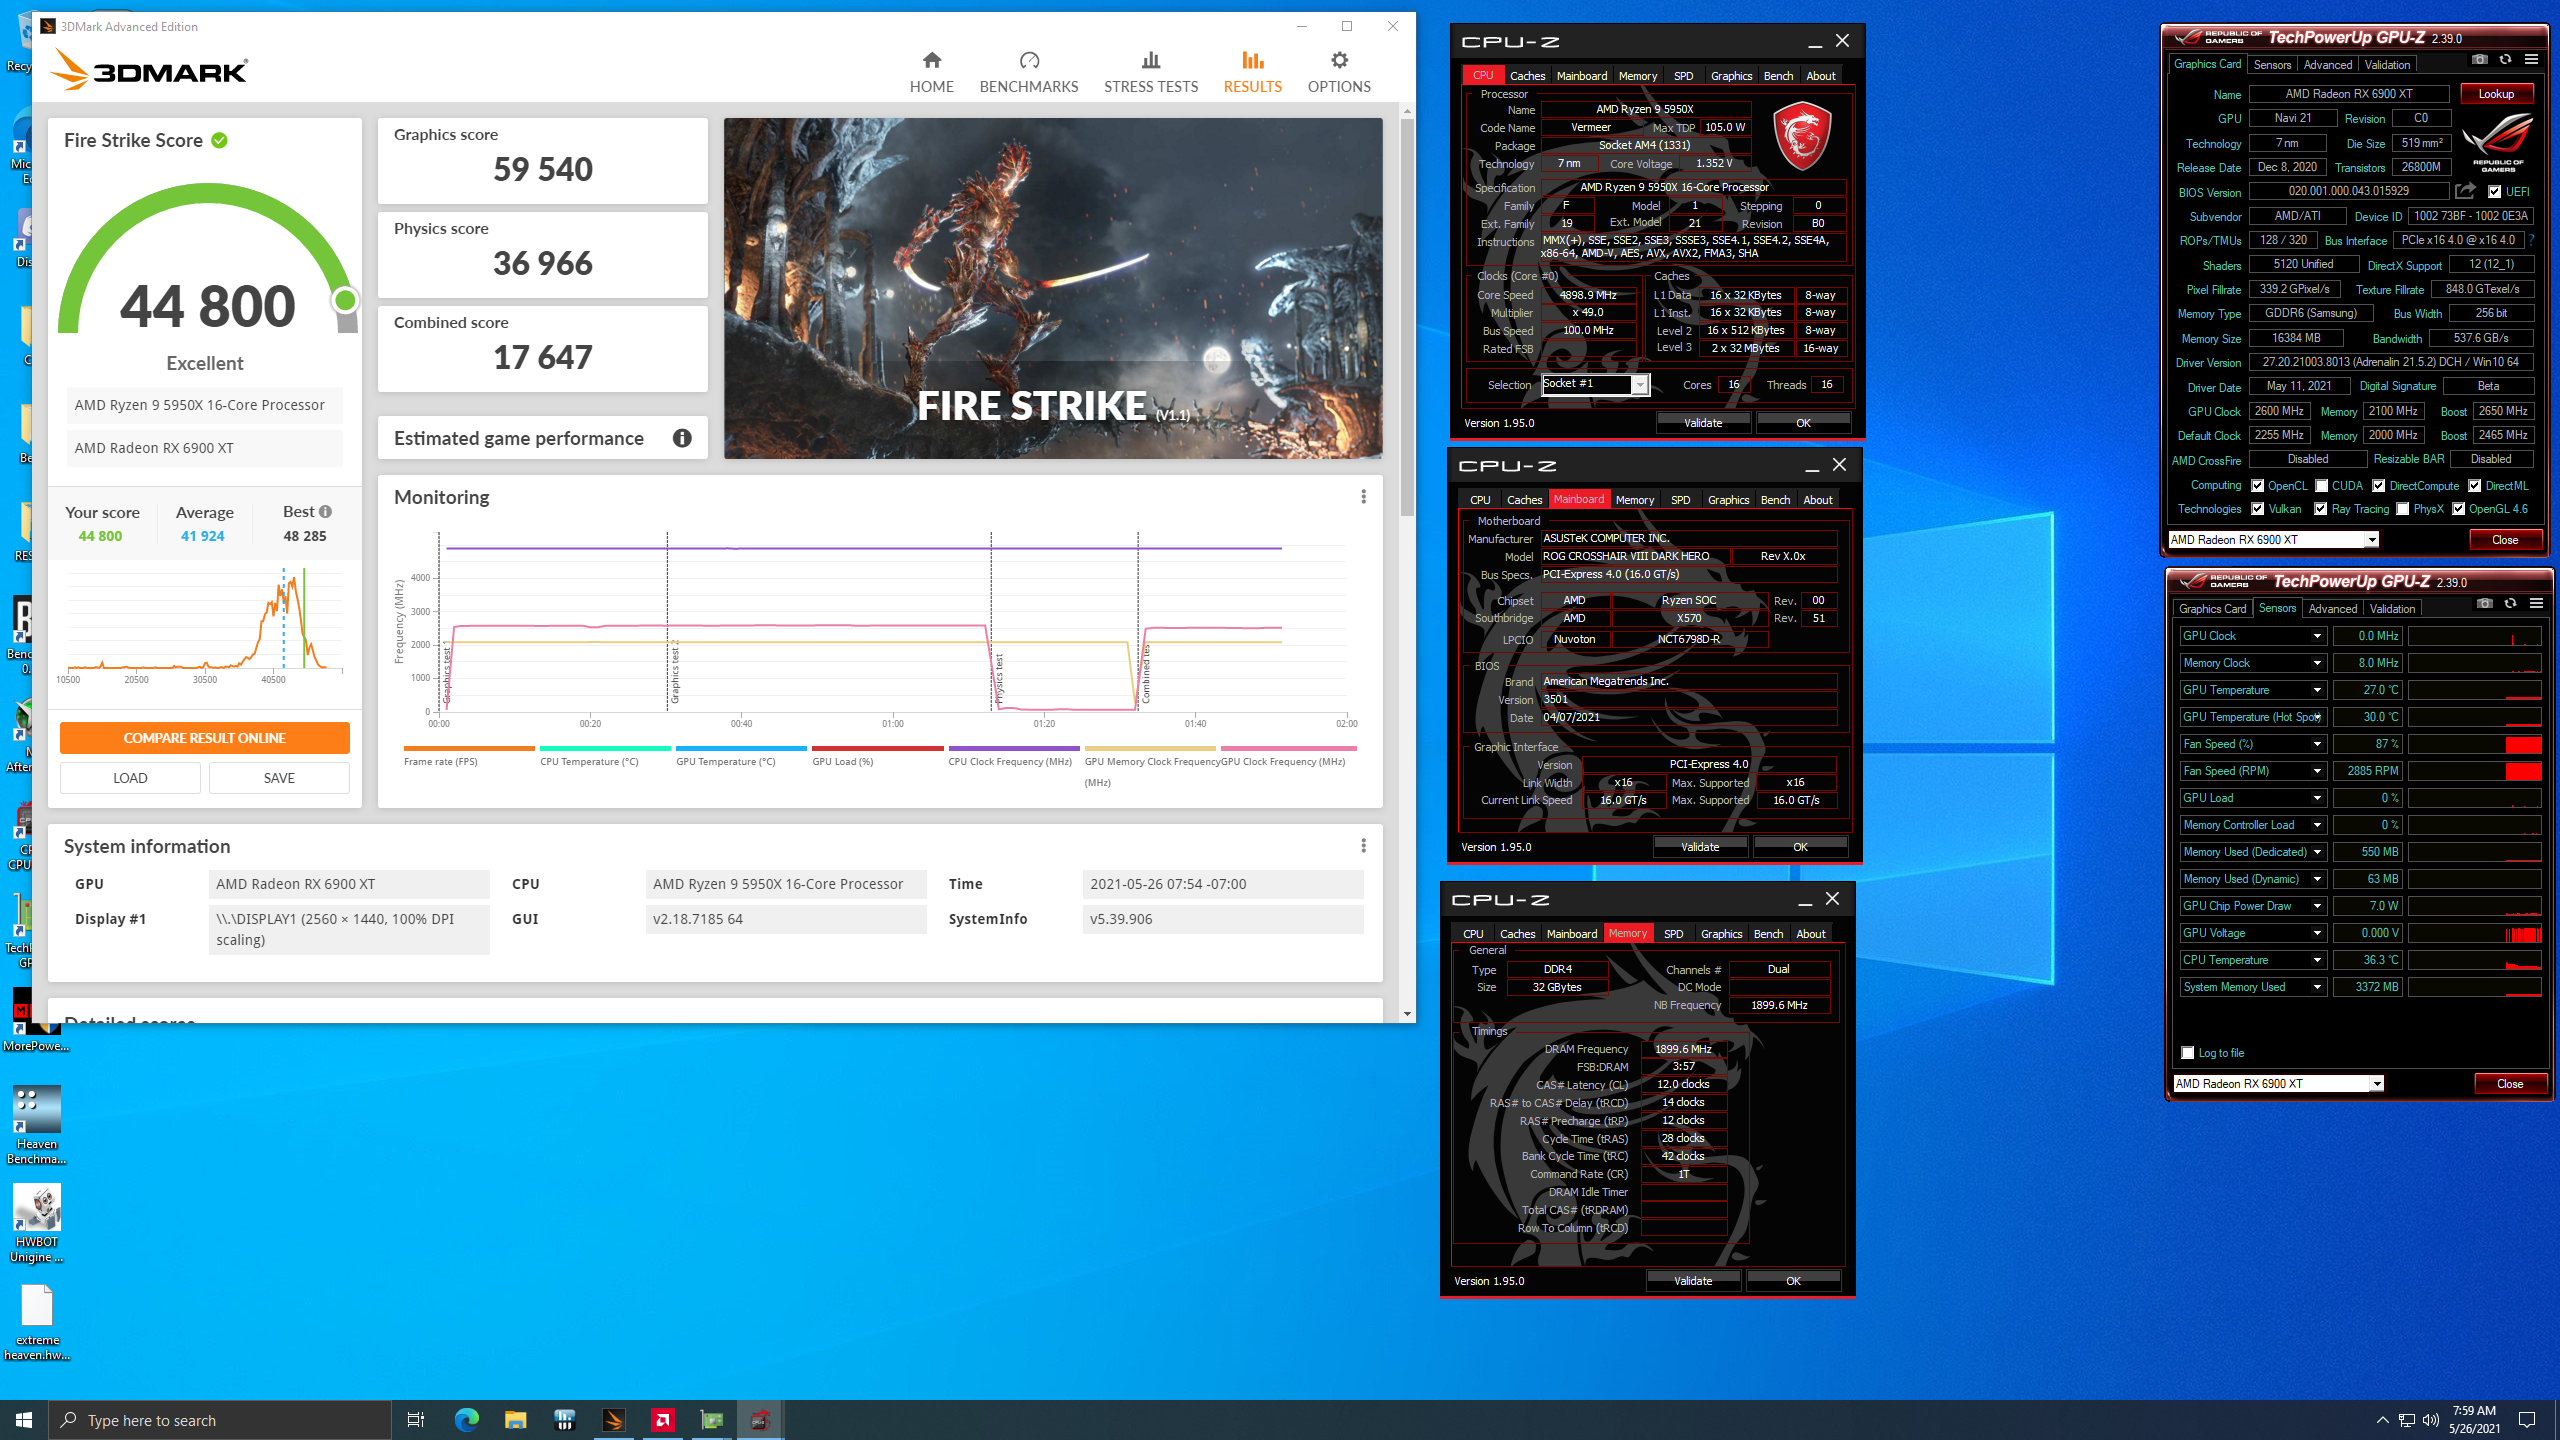
Task: Toggle the DirectCompute checkbox in GPU-Z
Action: point(2378,486)
